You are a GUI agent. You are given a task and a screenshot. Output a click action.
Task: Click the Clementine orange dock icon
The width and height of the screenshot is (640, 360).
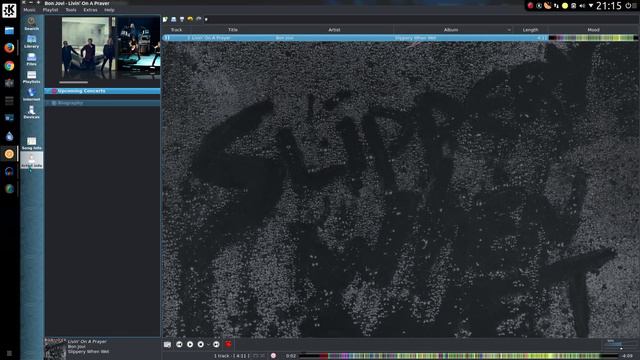(x=9, y=154)
